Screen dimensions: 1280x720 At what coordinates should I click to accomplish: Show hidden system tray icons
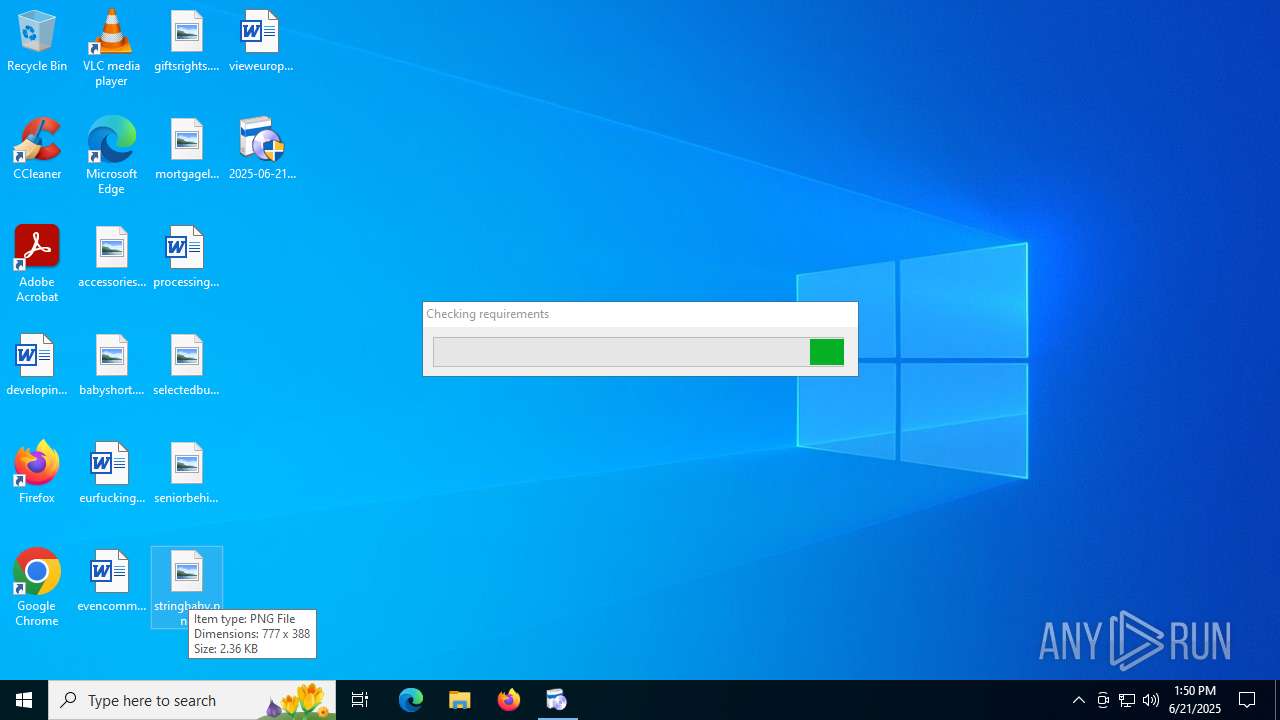1078,700
